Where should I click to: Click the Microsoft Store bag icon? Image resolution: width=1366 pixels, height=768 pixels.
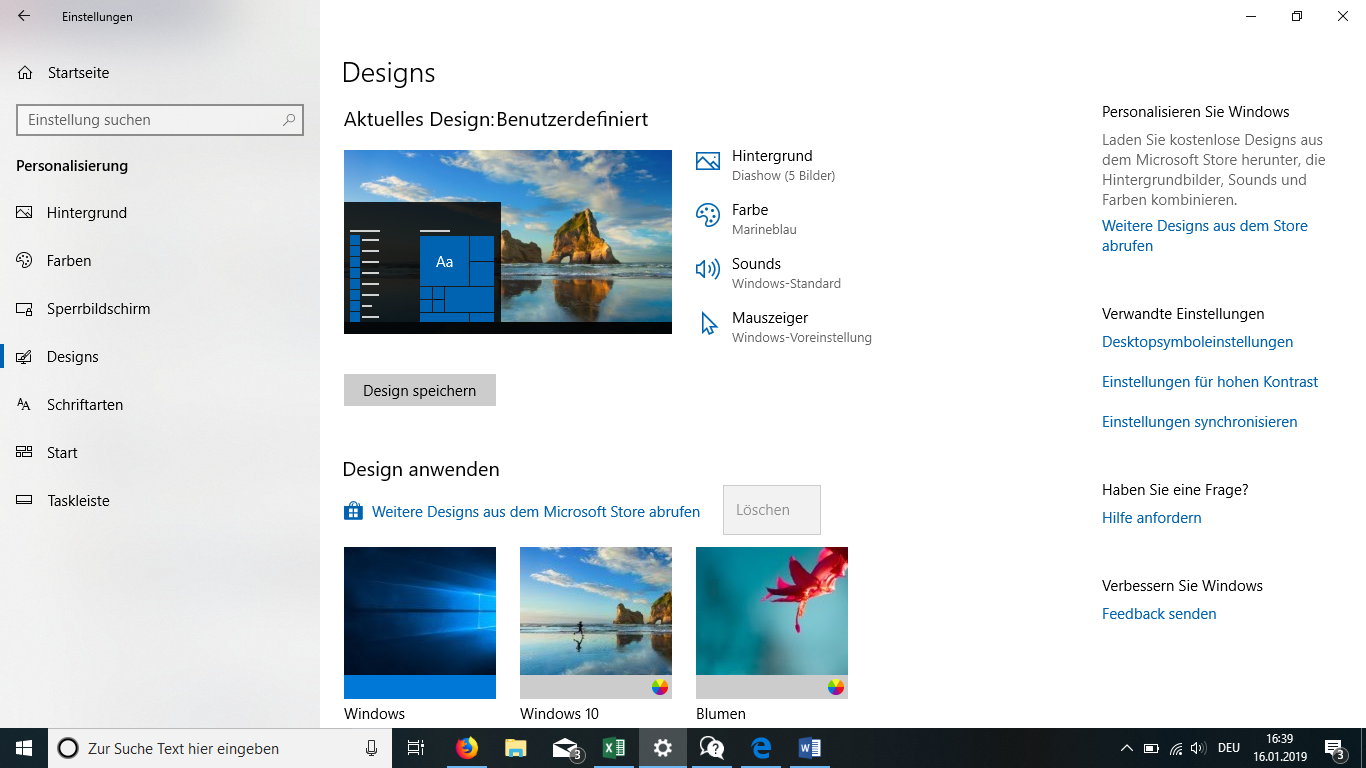[x=353, y=511]
